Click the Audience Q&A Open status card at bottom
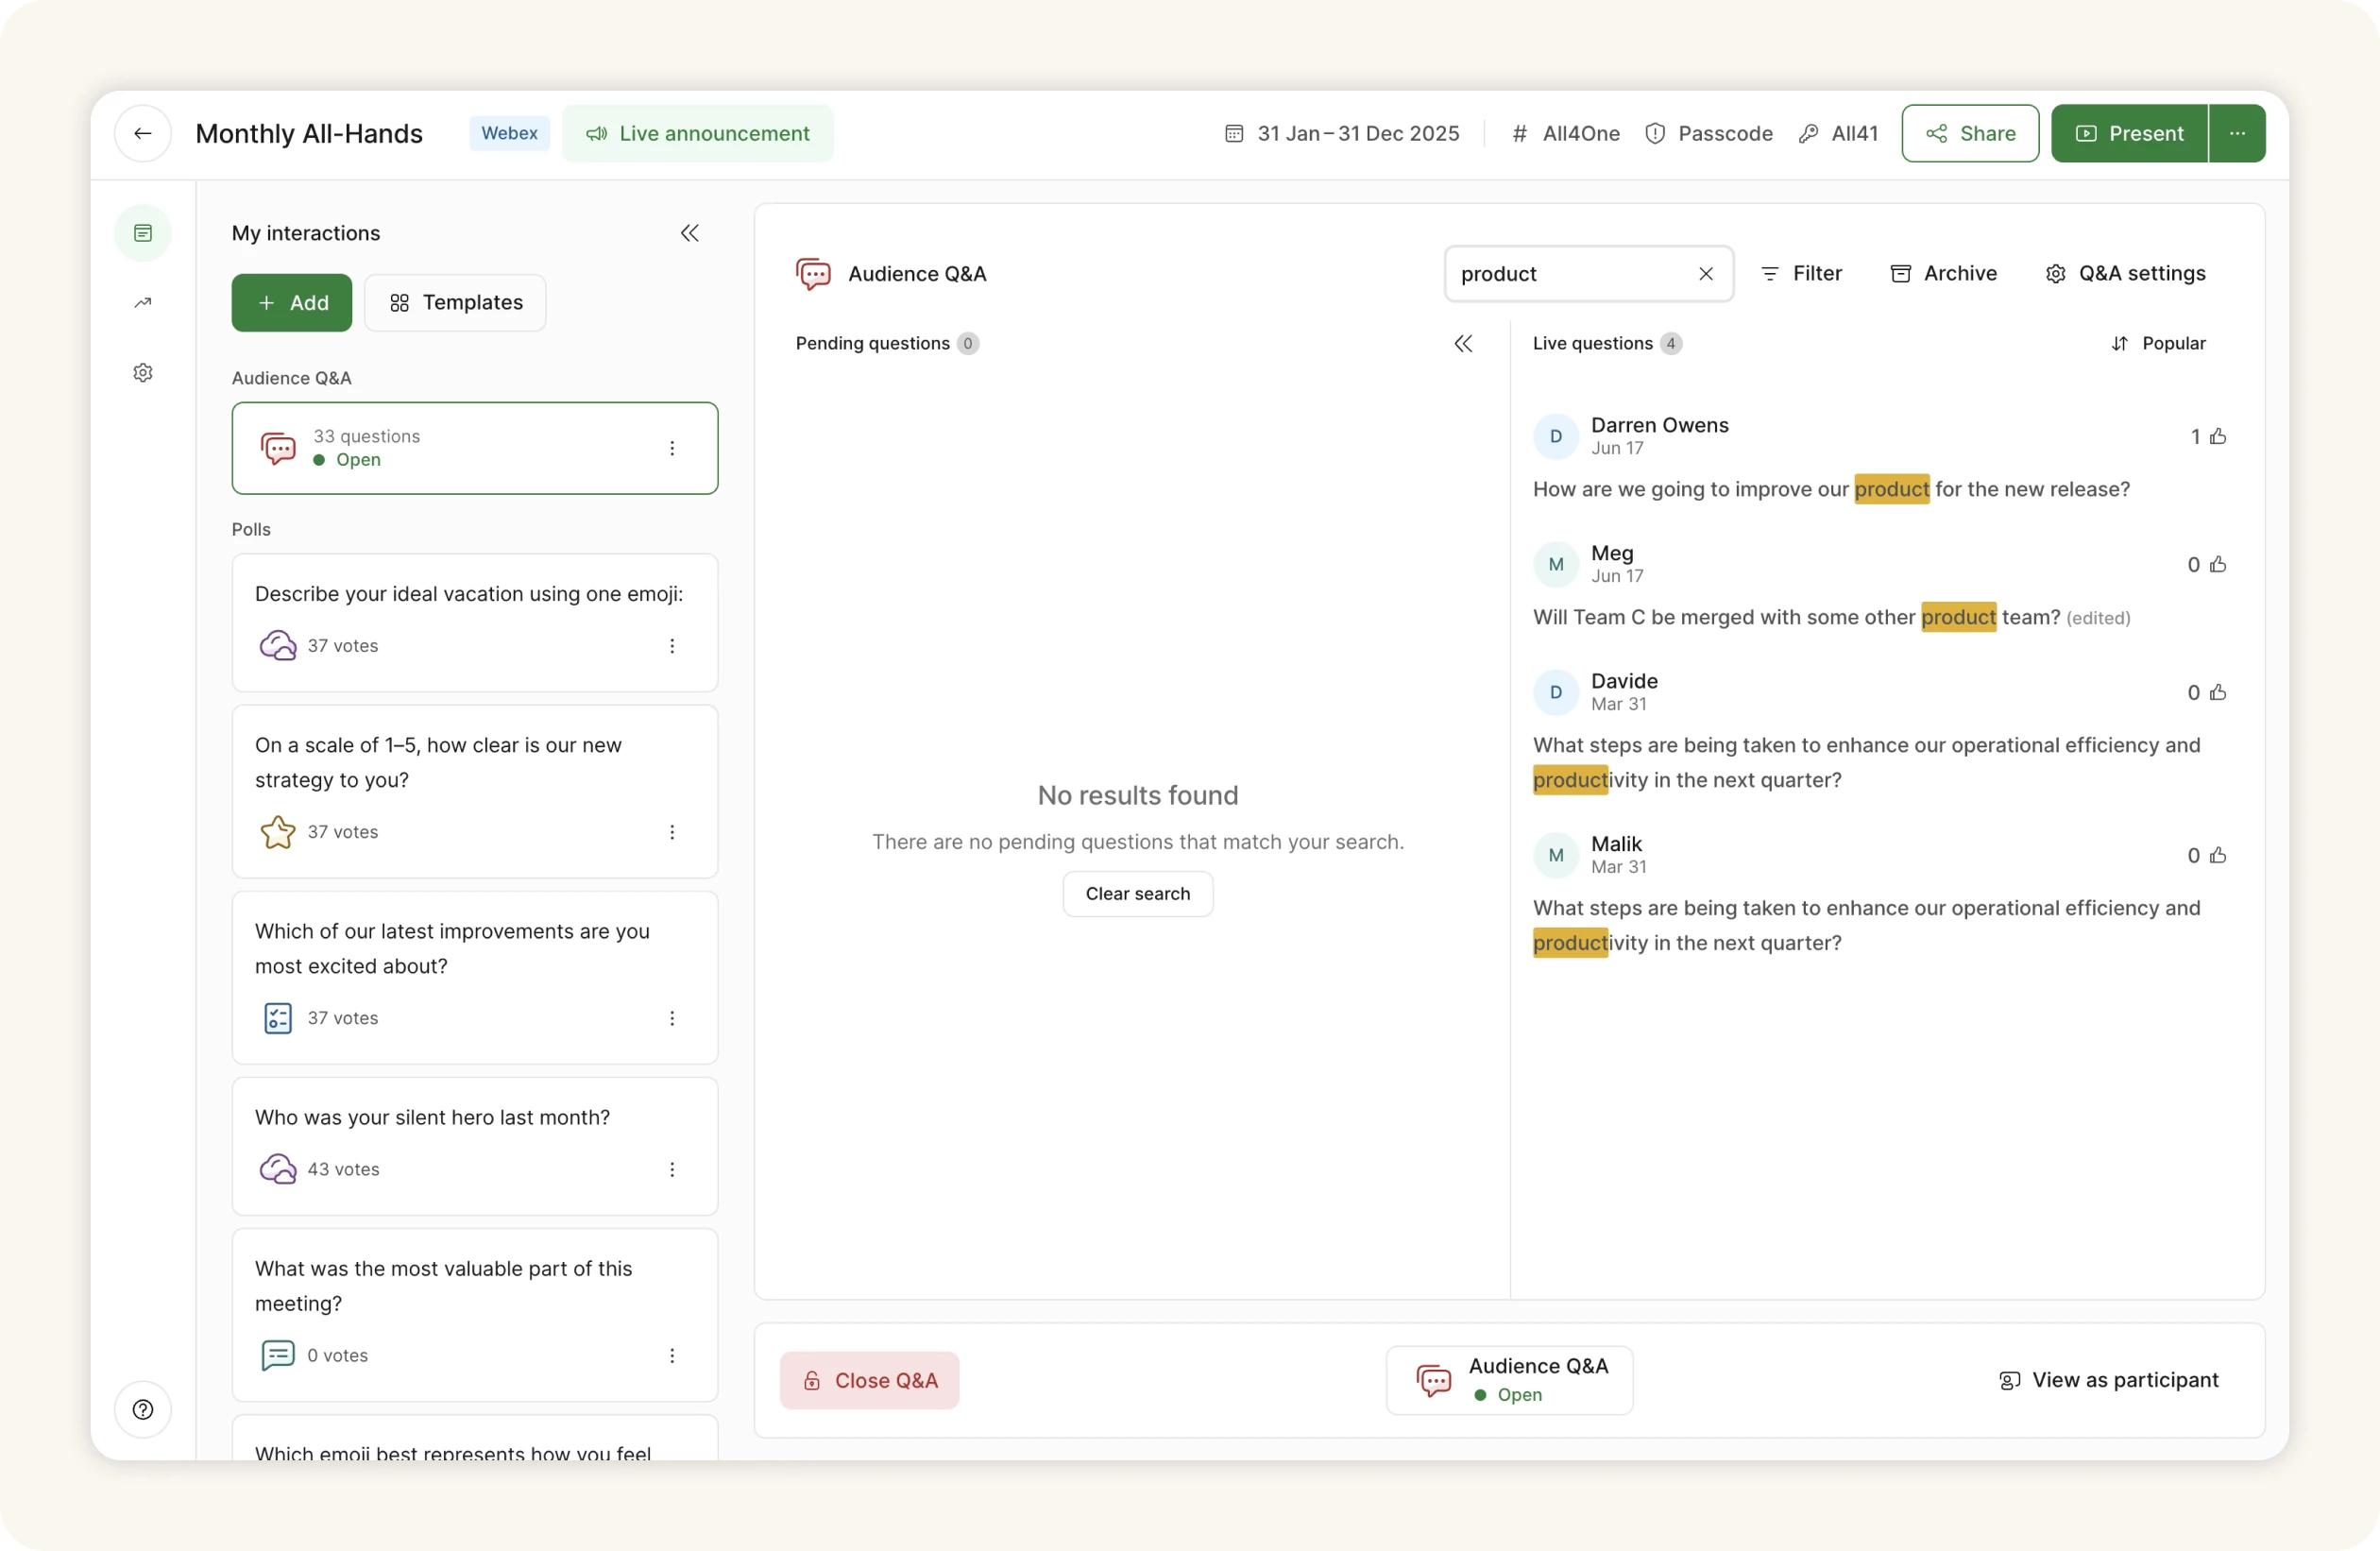The height and width of the screenshot is (1551, 2380). click(x=1510, y=1380)
